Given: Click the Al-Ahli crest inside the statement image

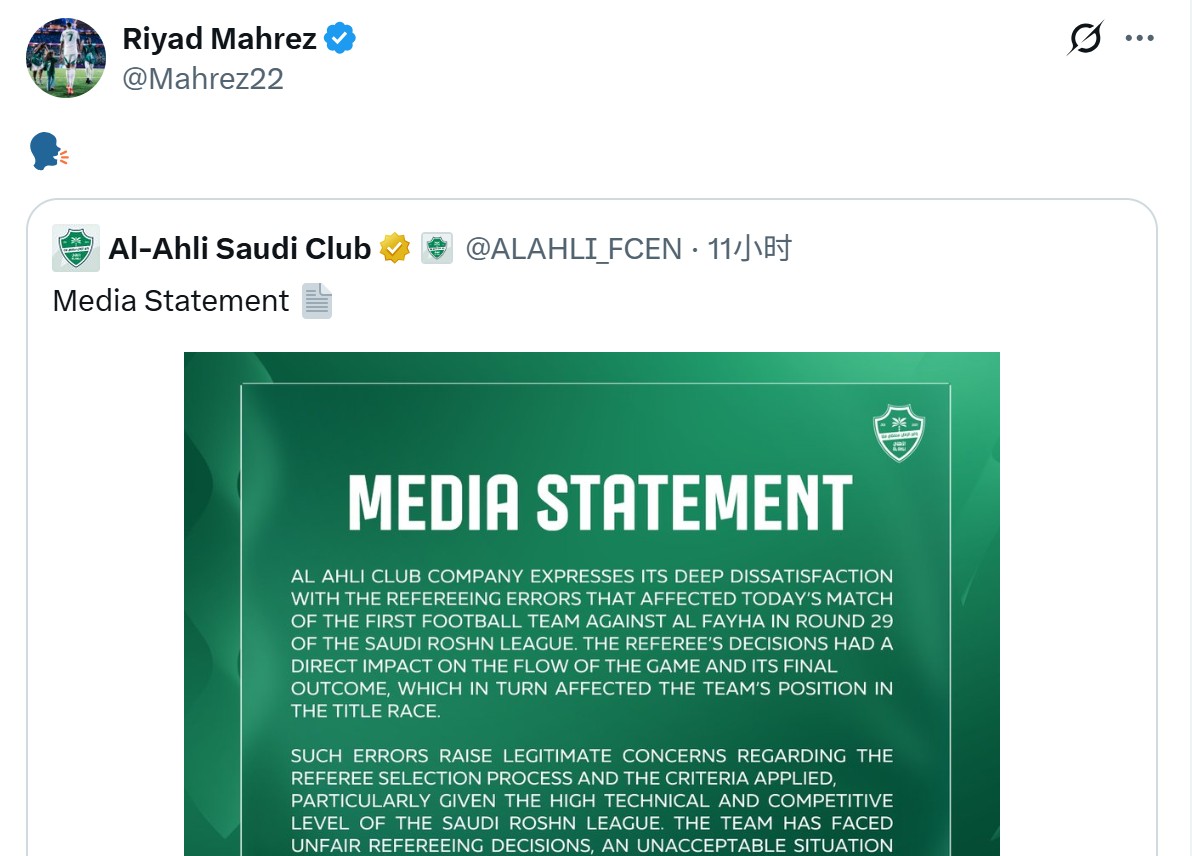Looking at the screenshot, I should click(898, 433).
